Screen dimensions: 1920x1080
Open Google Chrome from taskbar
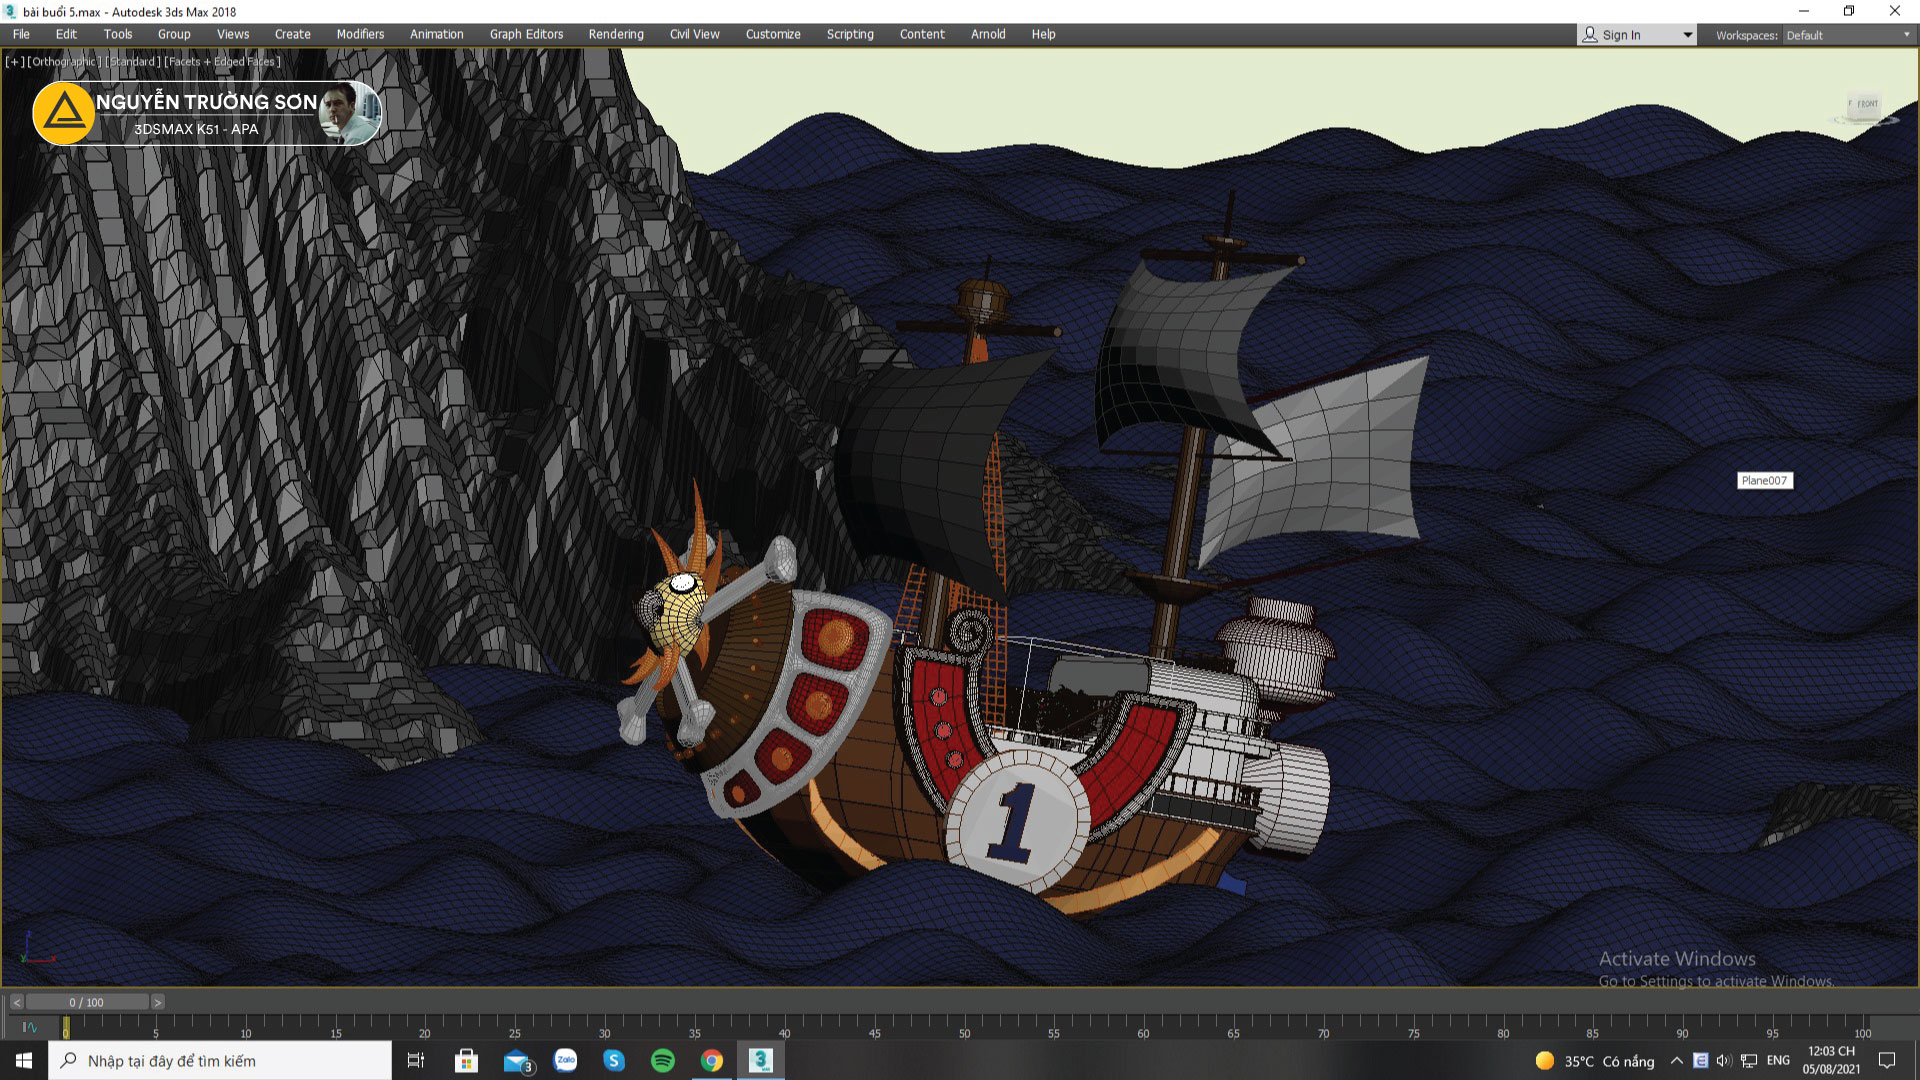click(x=712, y=1060)
